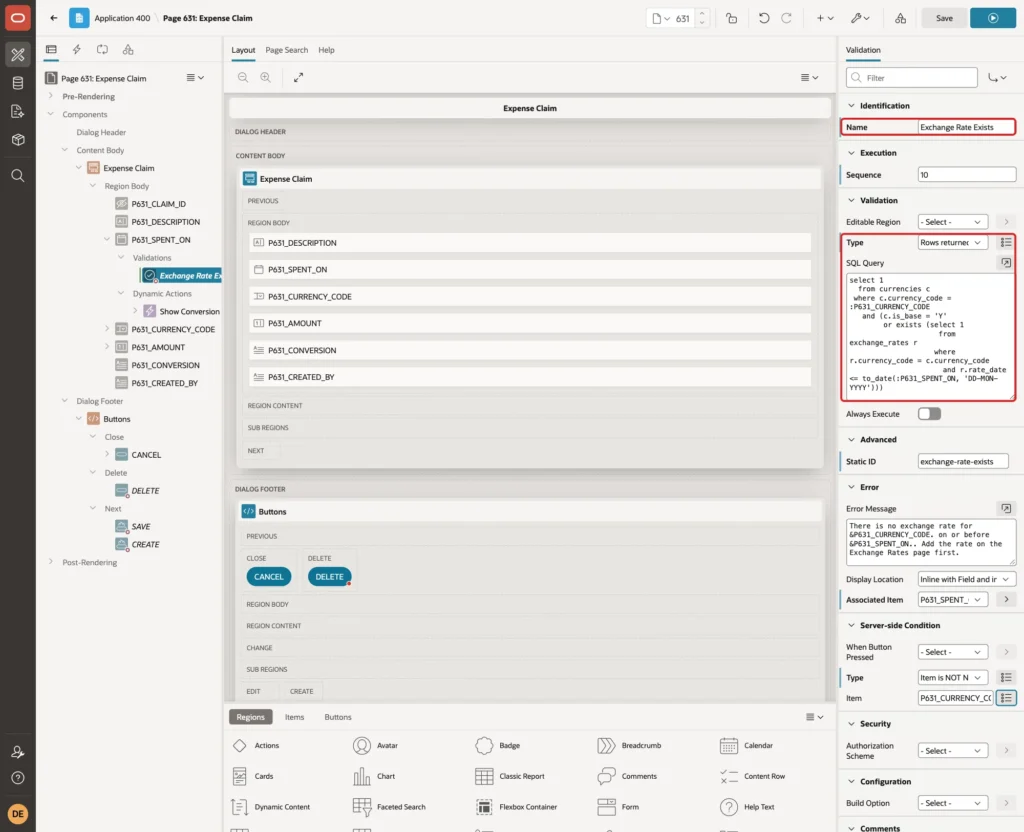Viewport: 1024px width, 832px height.
Task: Select P631_CURRENCY_CODE row in layout
Action: pyautogui.click(x=530, y=296)
